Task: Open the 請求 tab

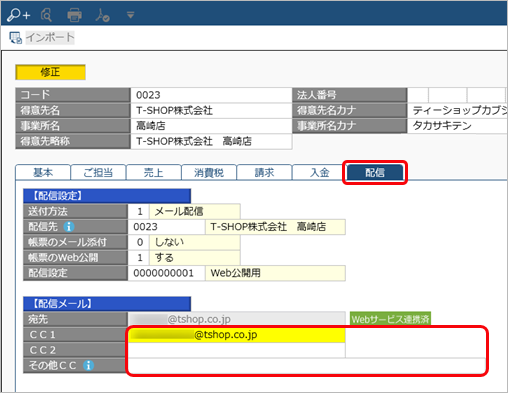Action: [x=264, y=172]
